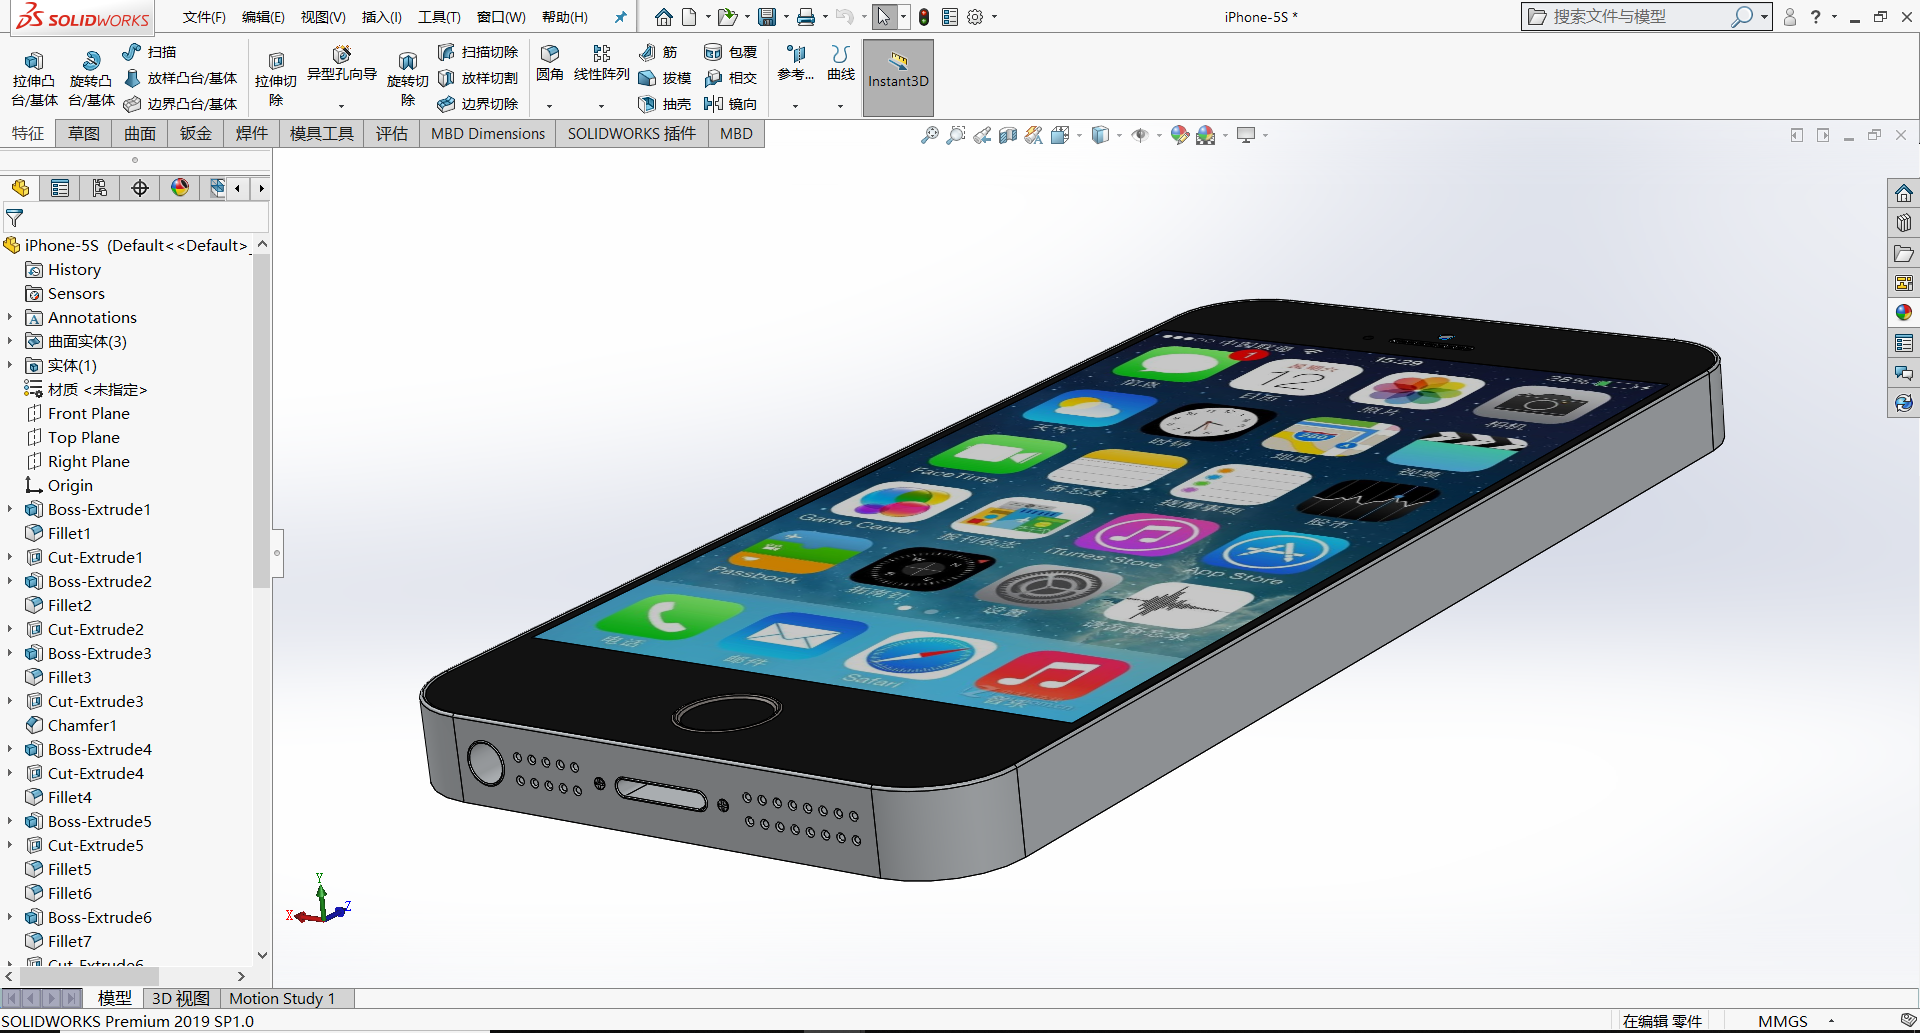Screen dimensions: 1920x1033
Task: Choose the Rib (筋) tool
Action: pyautogui.click(x=659, y=52)
